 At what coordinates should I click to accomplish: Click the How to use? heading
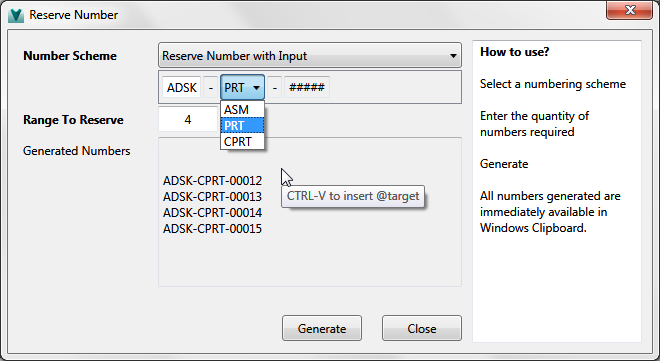click(515, 52)
